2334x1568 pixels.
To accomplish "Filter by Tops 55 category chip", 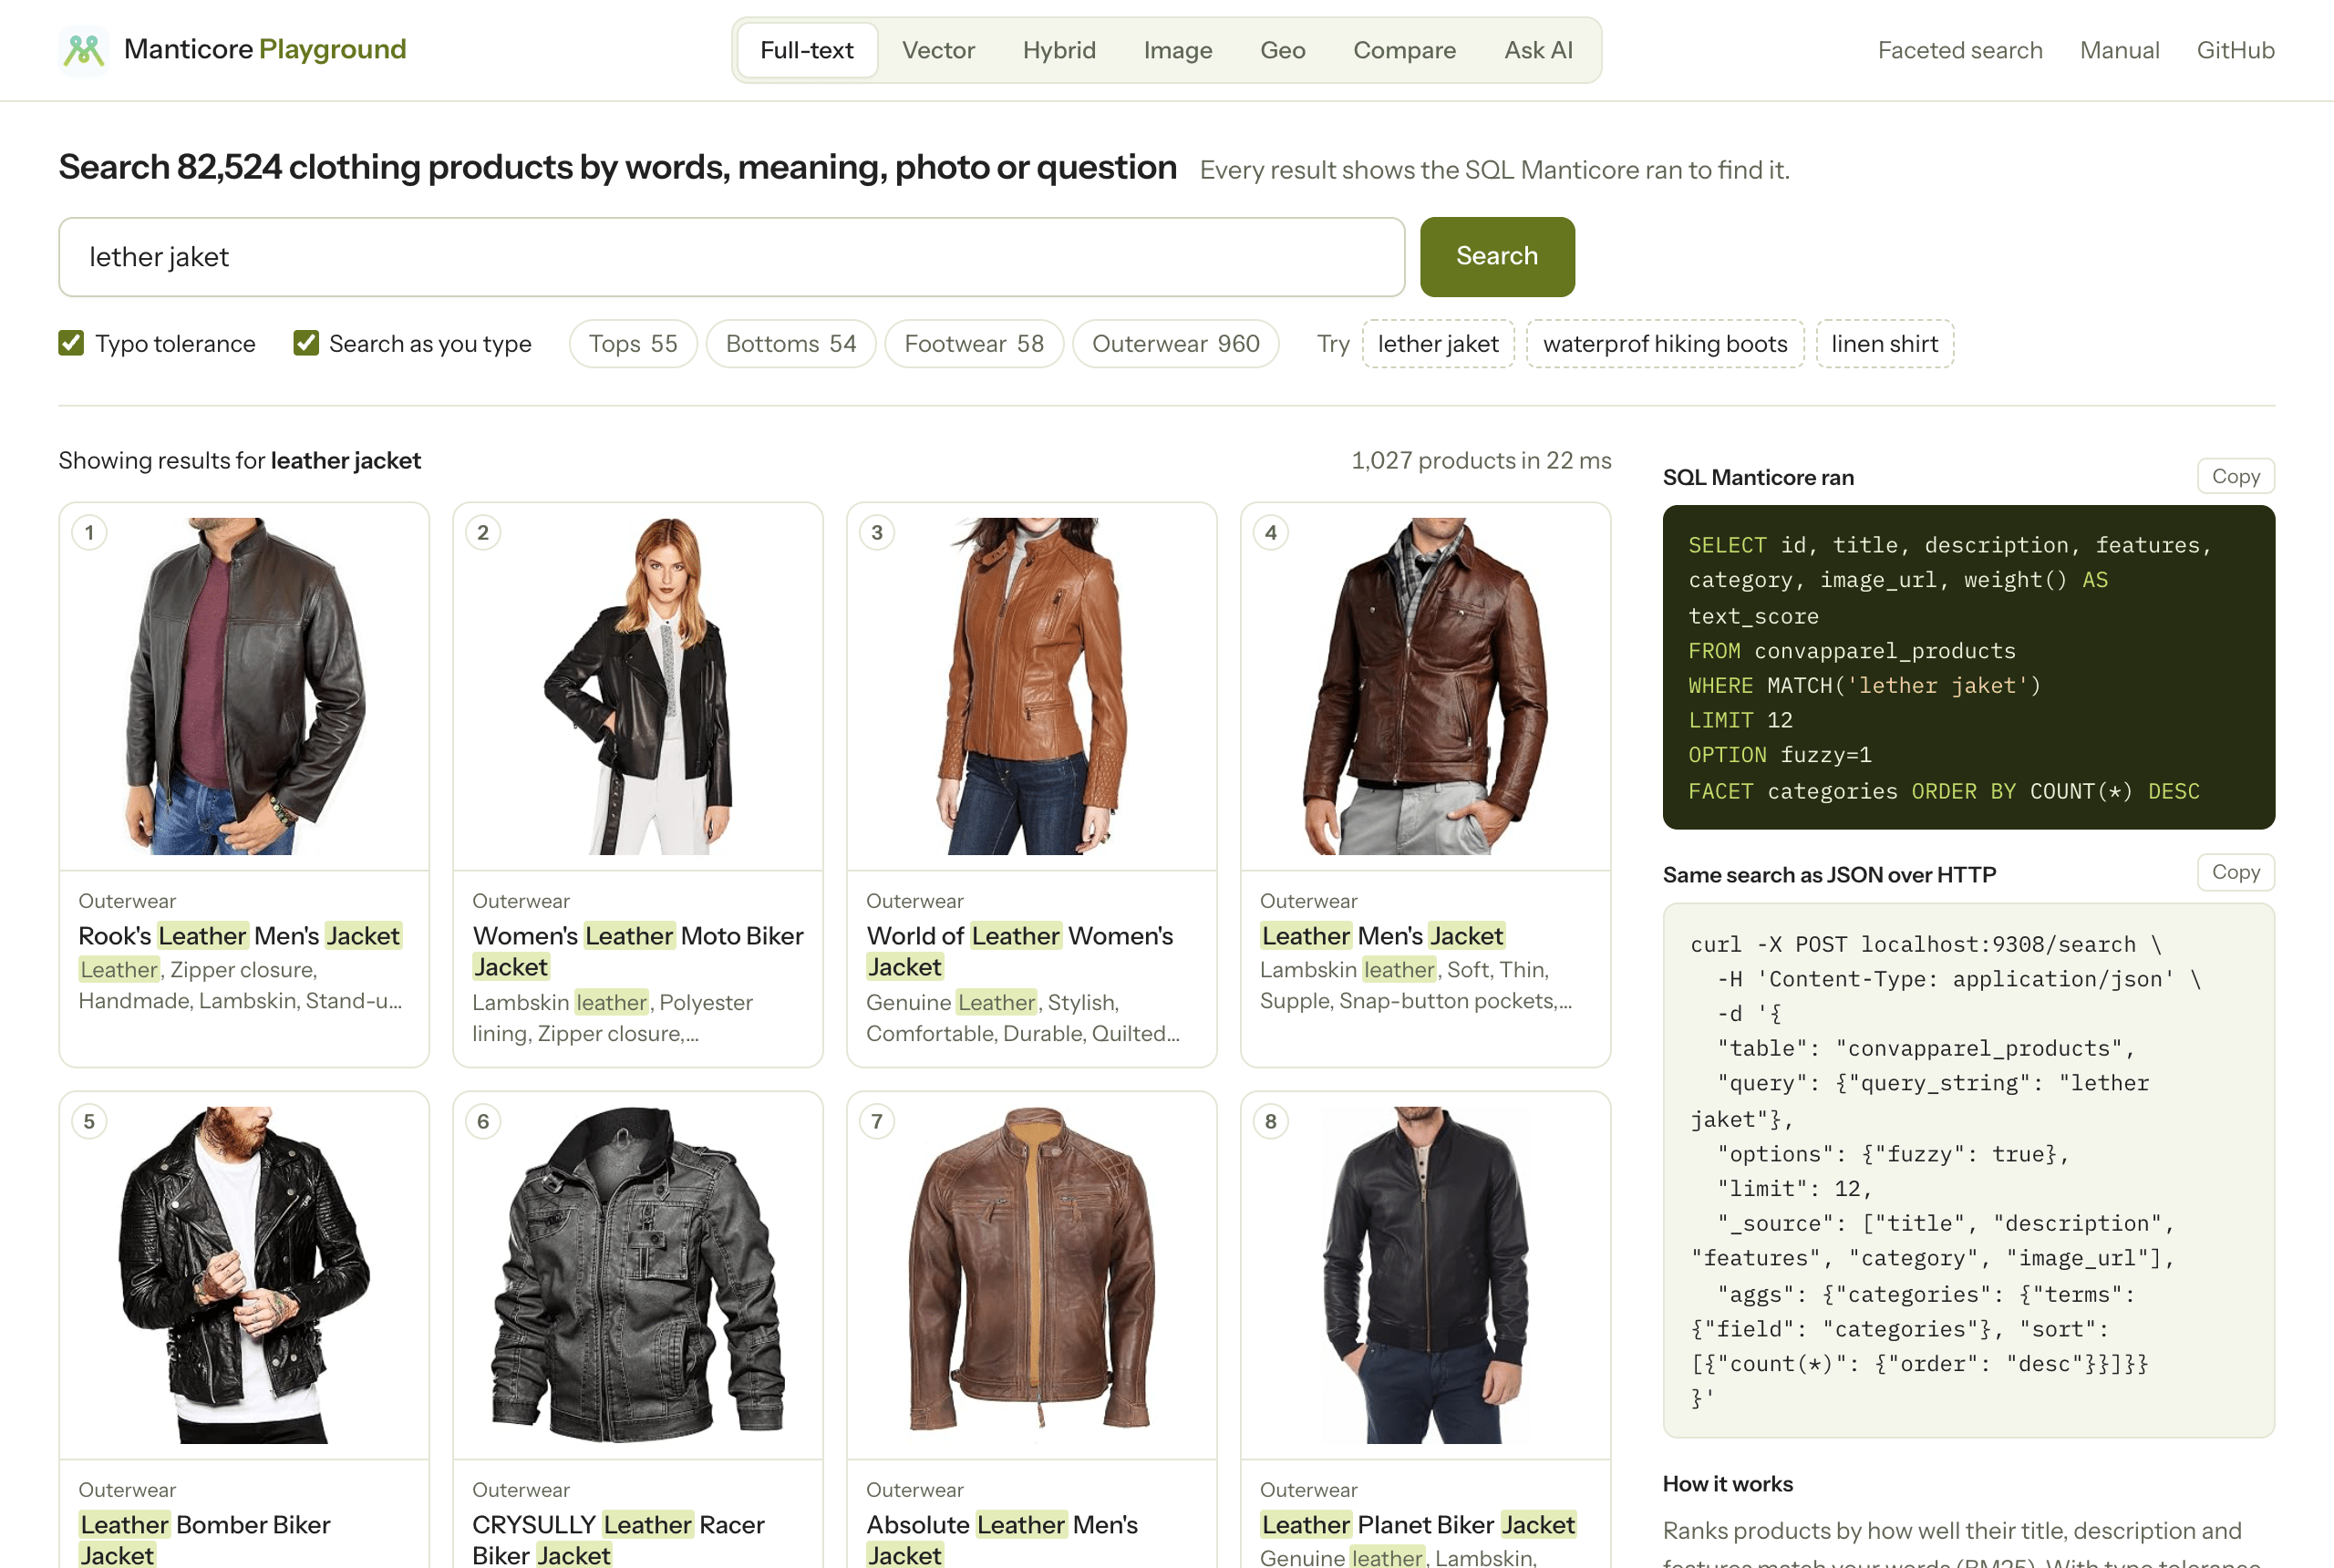I will tap(633, 344).
